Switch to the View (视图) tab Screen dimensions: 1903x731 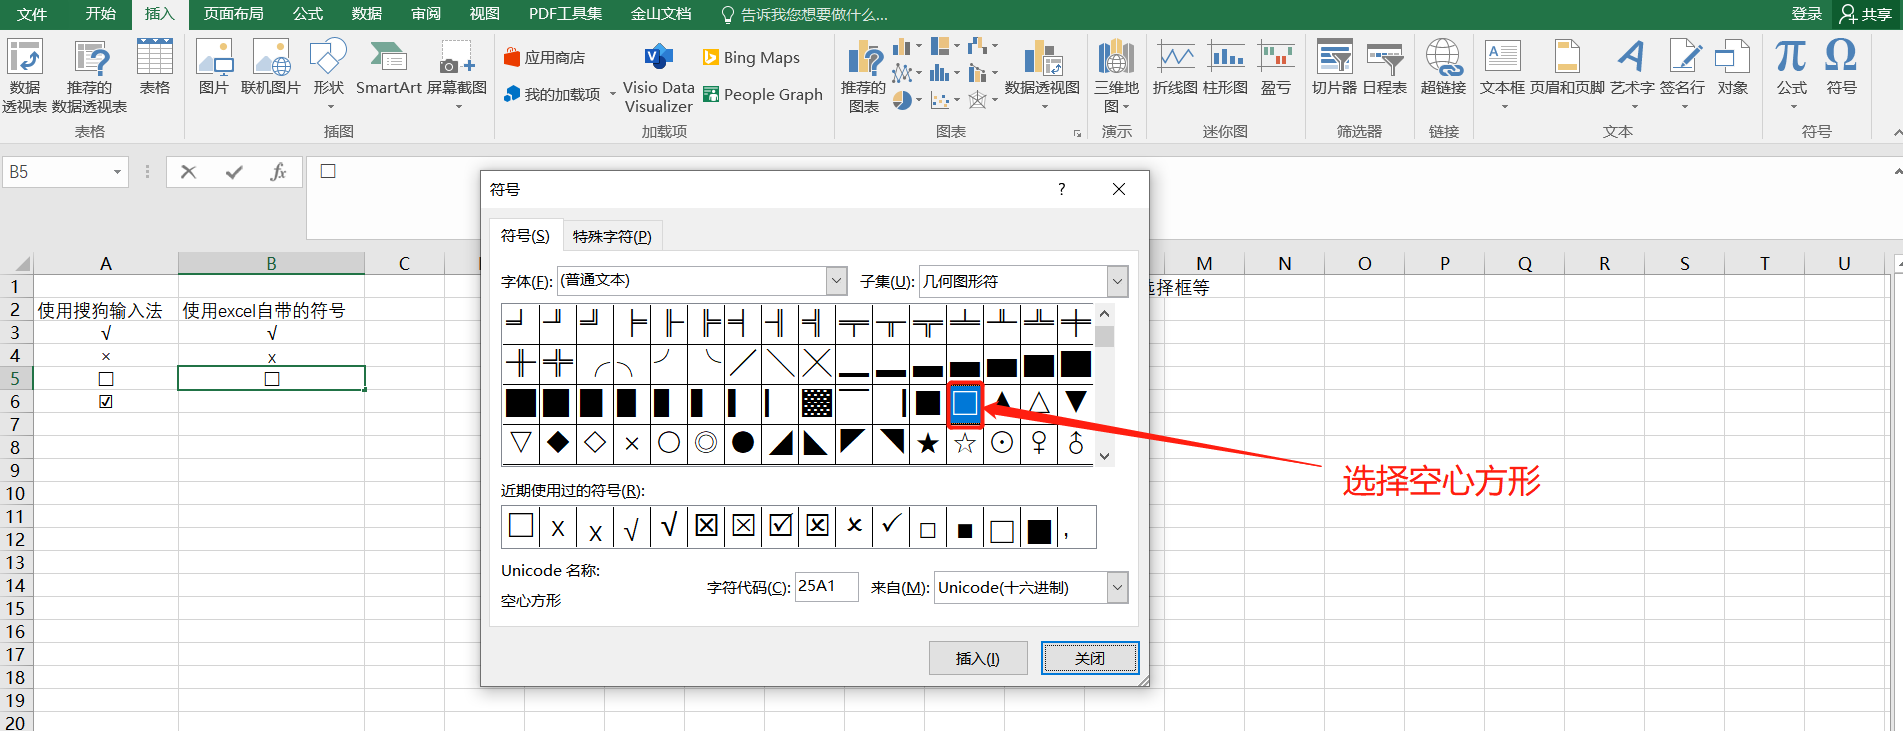(x=485, y=14)
